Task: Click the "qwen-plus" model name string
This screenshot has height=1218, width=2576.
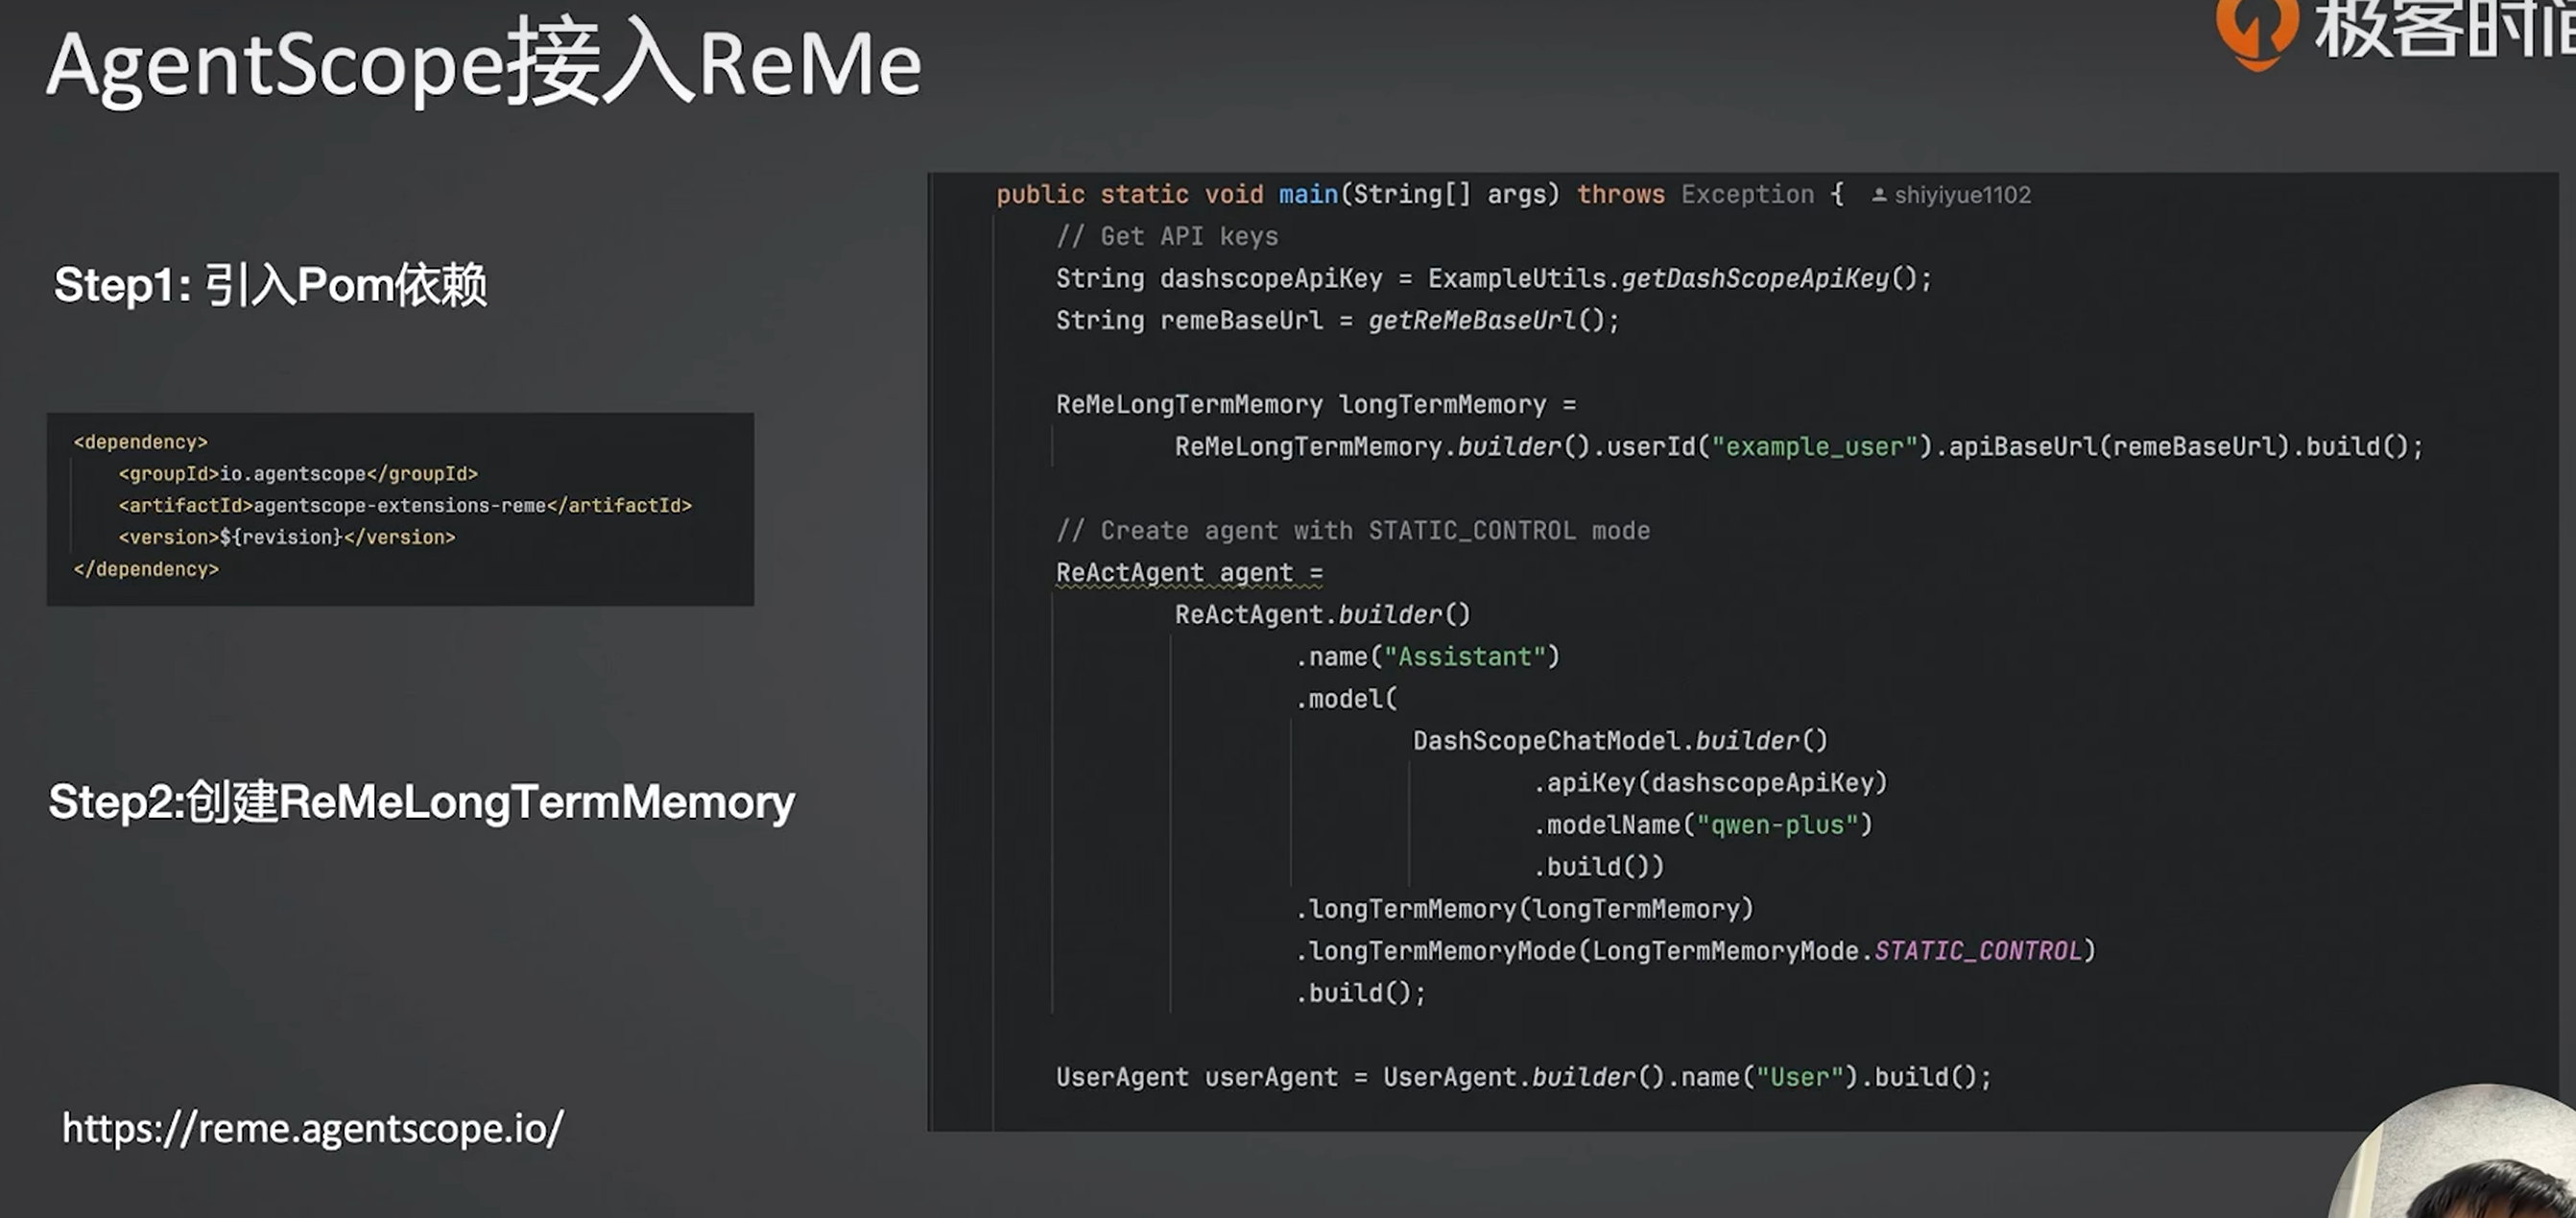Action: pyautogui.click(x=1777, y=825)
